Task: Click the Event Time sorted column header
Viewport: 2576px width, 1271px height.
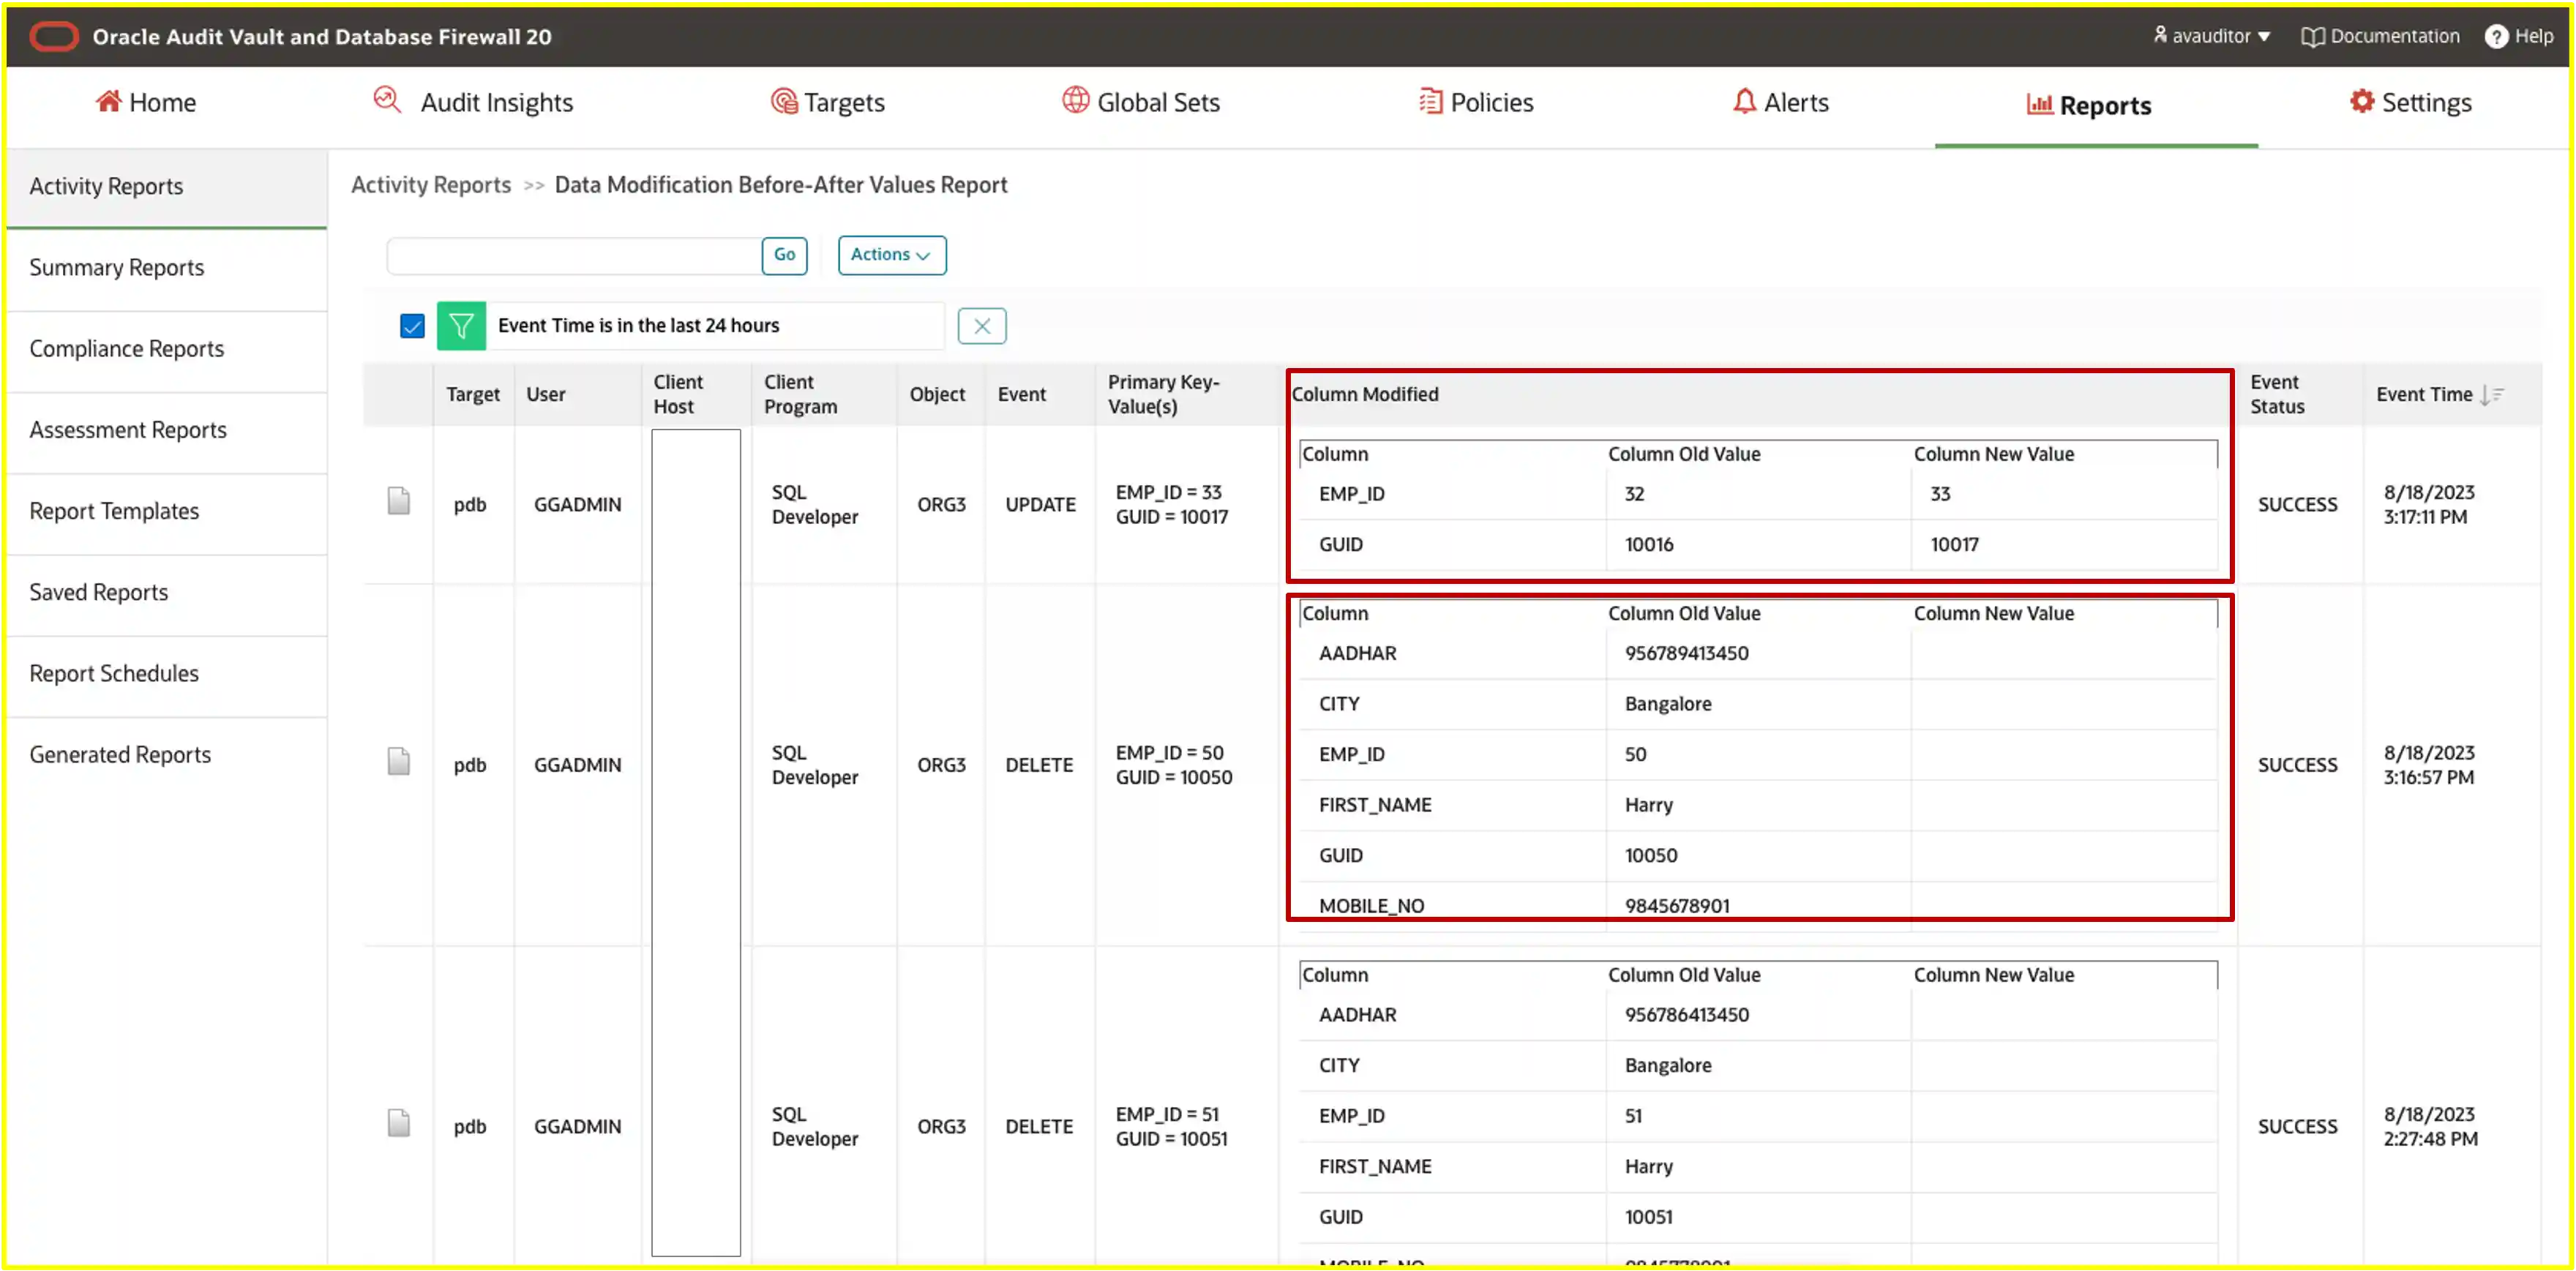Action: pos(2424,394)
